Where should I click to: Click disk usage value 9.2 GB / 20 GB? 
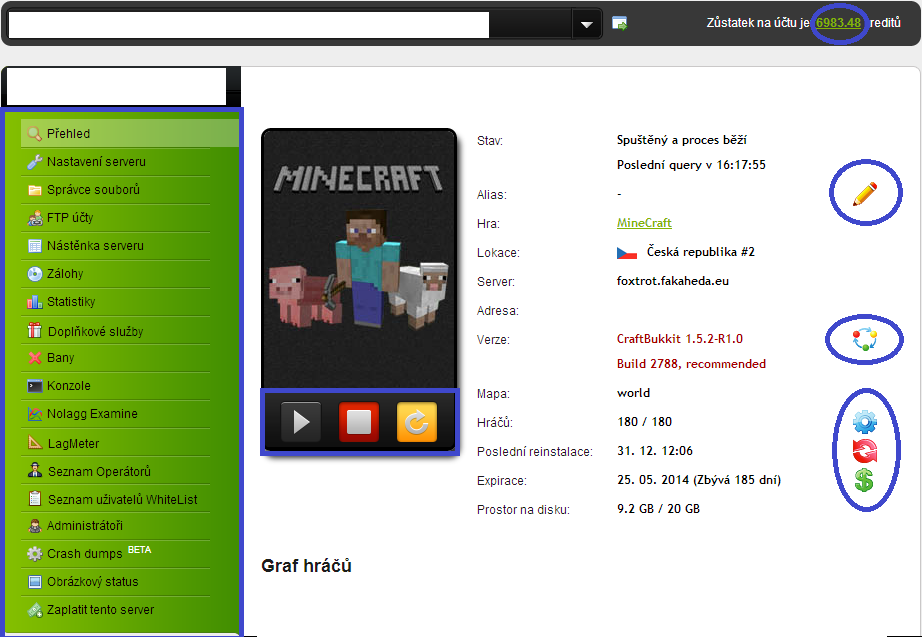659,509
